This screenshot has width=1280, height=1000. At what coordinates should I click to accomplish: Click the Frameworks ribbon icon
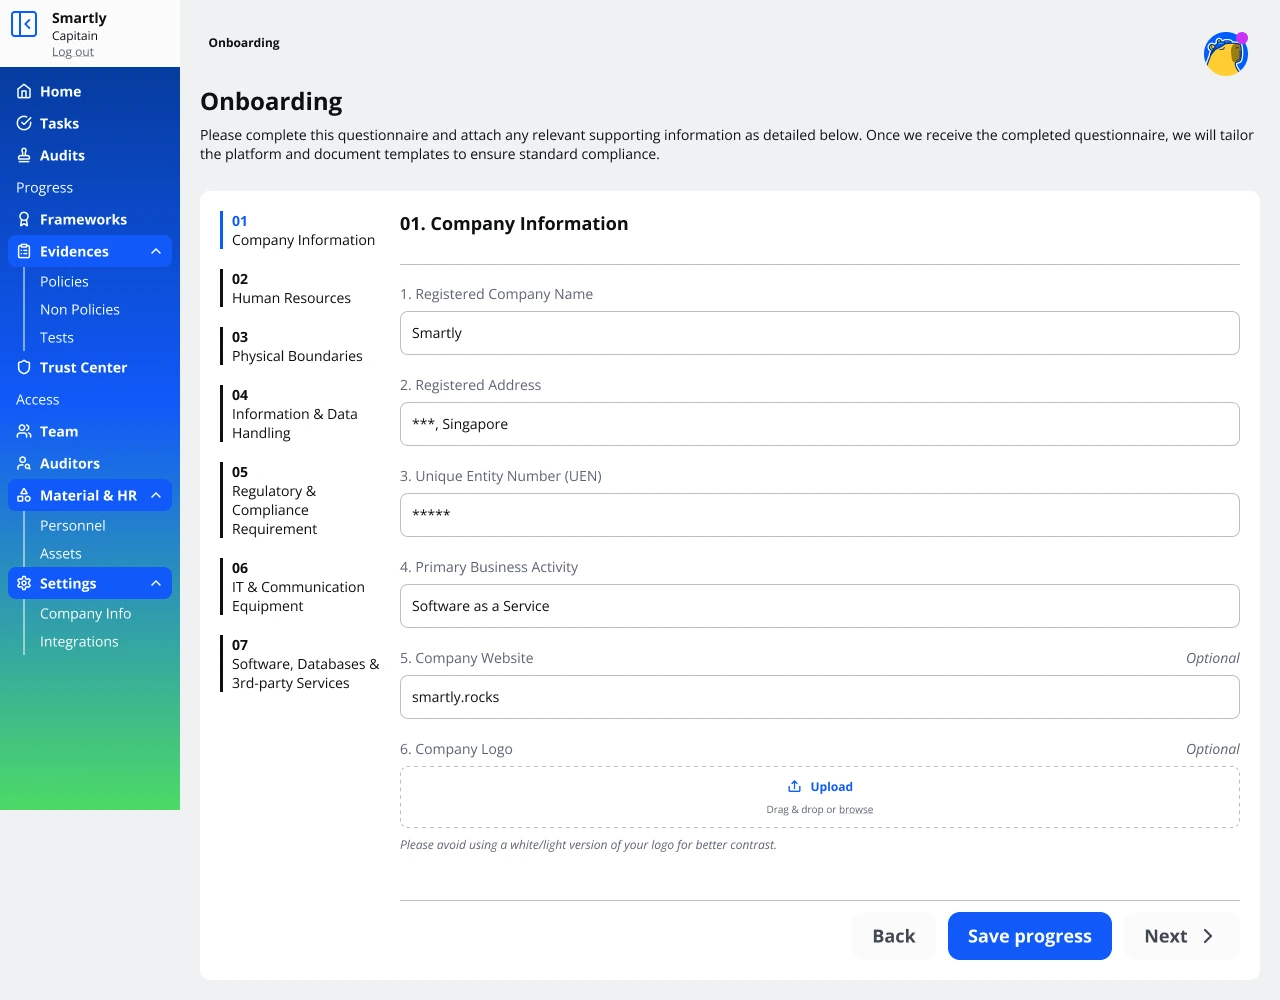coord(24,220)
